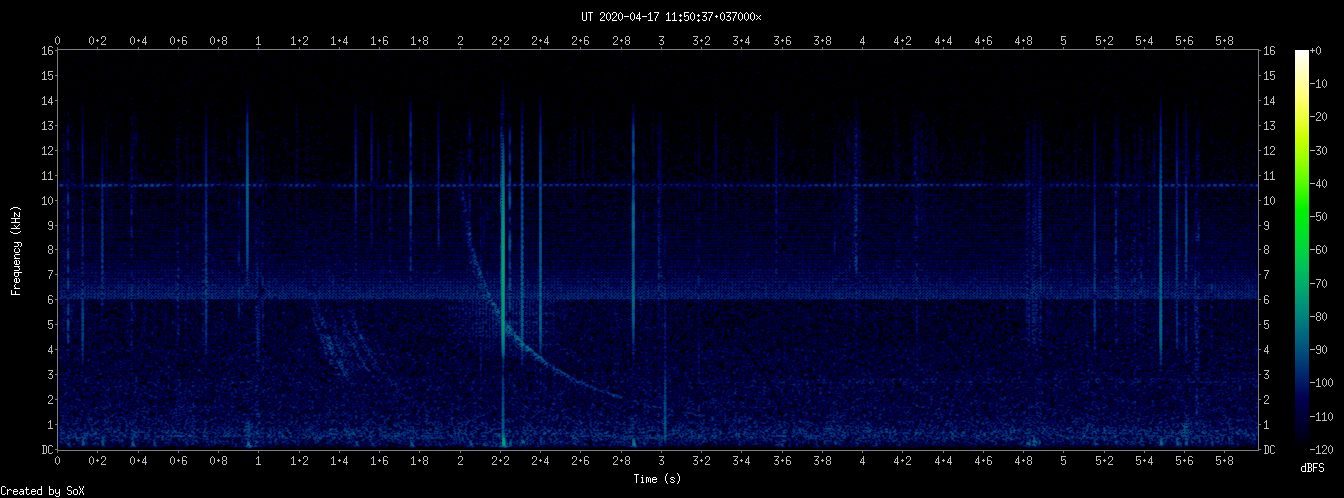Click '5.8' on the top time axis
Image resolution: width=1344 pixels, height=498 pixels.
(1225, 40)
